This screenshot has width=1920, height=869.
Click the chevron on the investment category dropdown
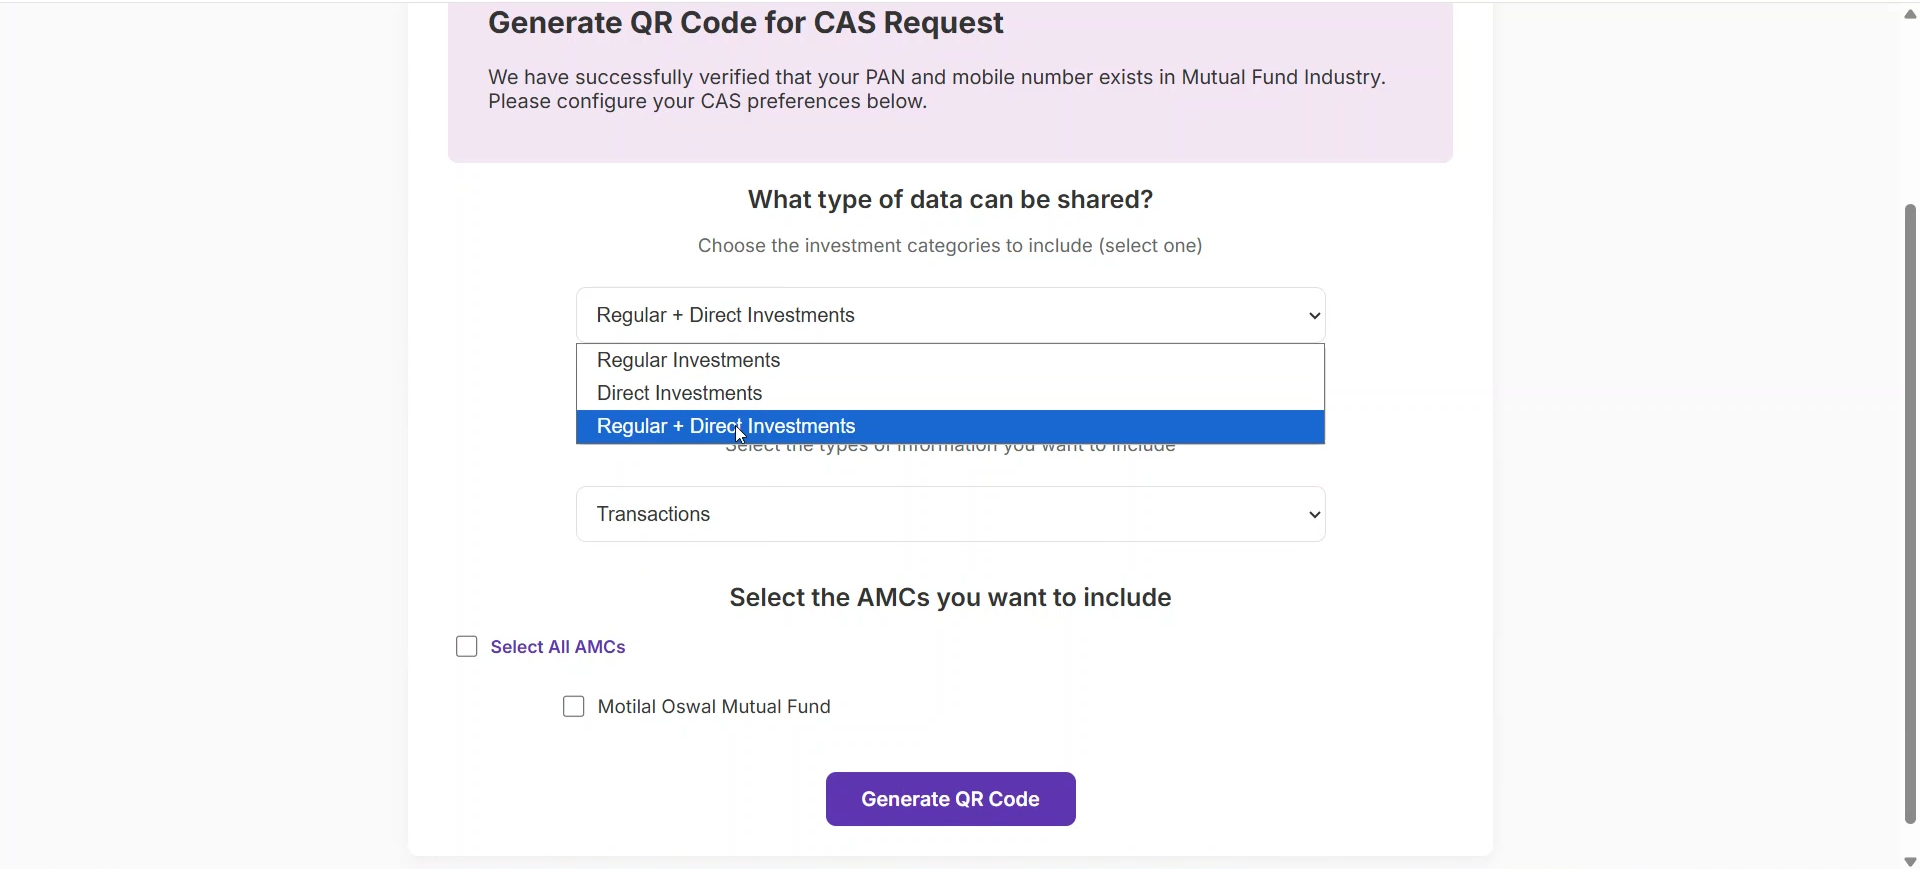(1316, 316)
